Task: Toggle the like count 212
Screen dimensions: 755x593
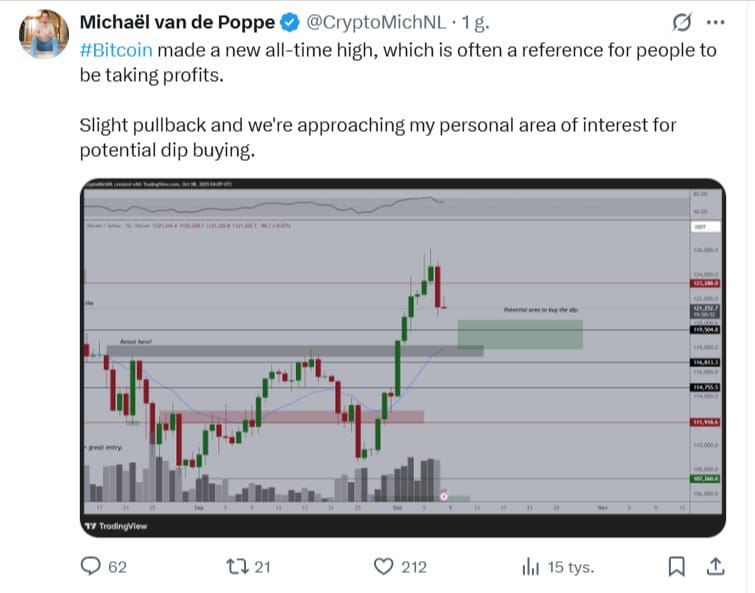Action: tap(414, 567)
